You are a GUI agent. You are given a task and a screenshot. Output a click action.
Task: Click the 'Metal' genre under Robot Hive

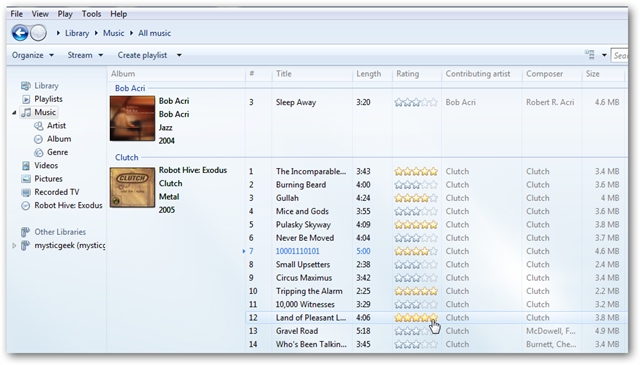[169, 197]
